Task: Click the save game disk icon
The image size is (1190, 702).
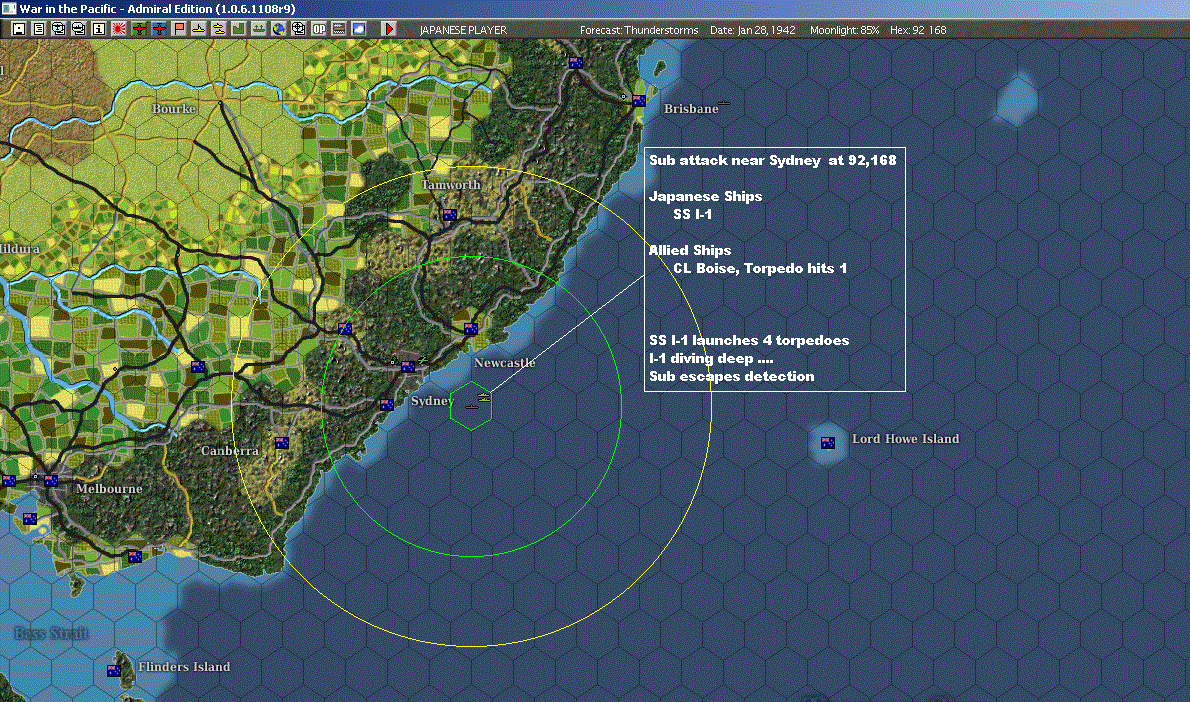Action: pos(19,29)
